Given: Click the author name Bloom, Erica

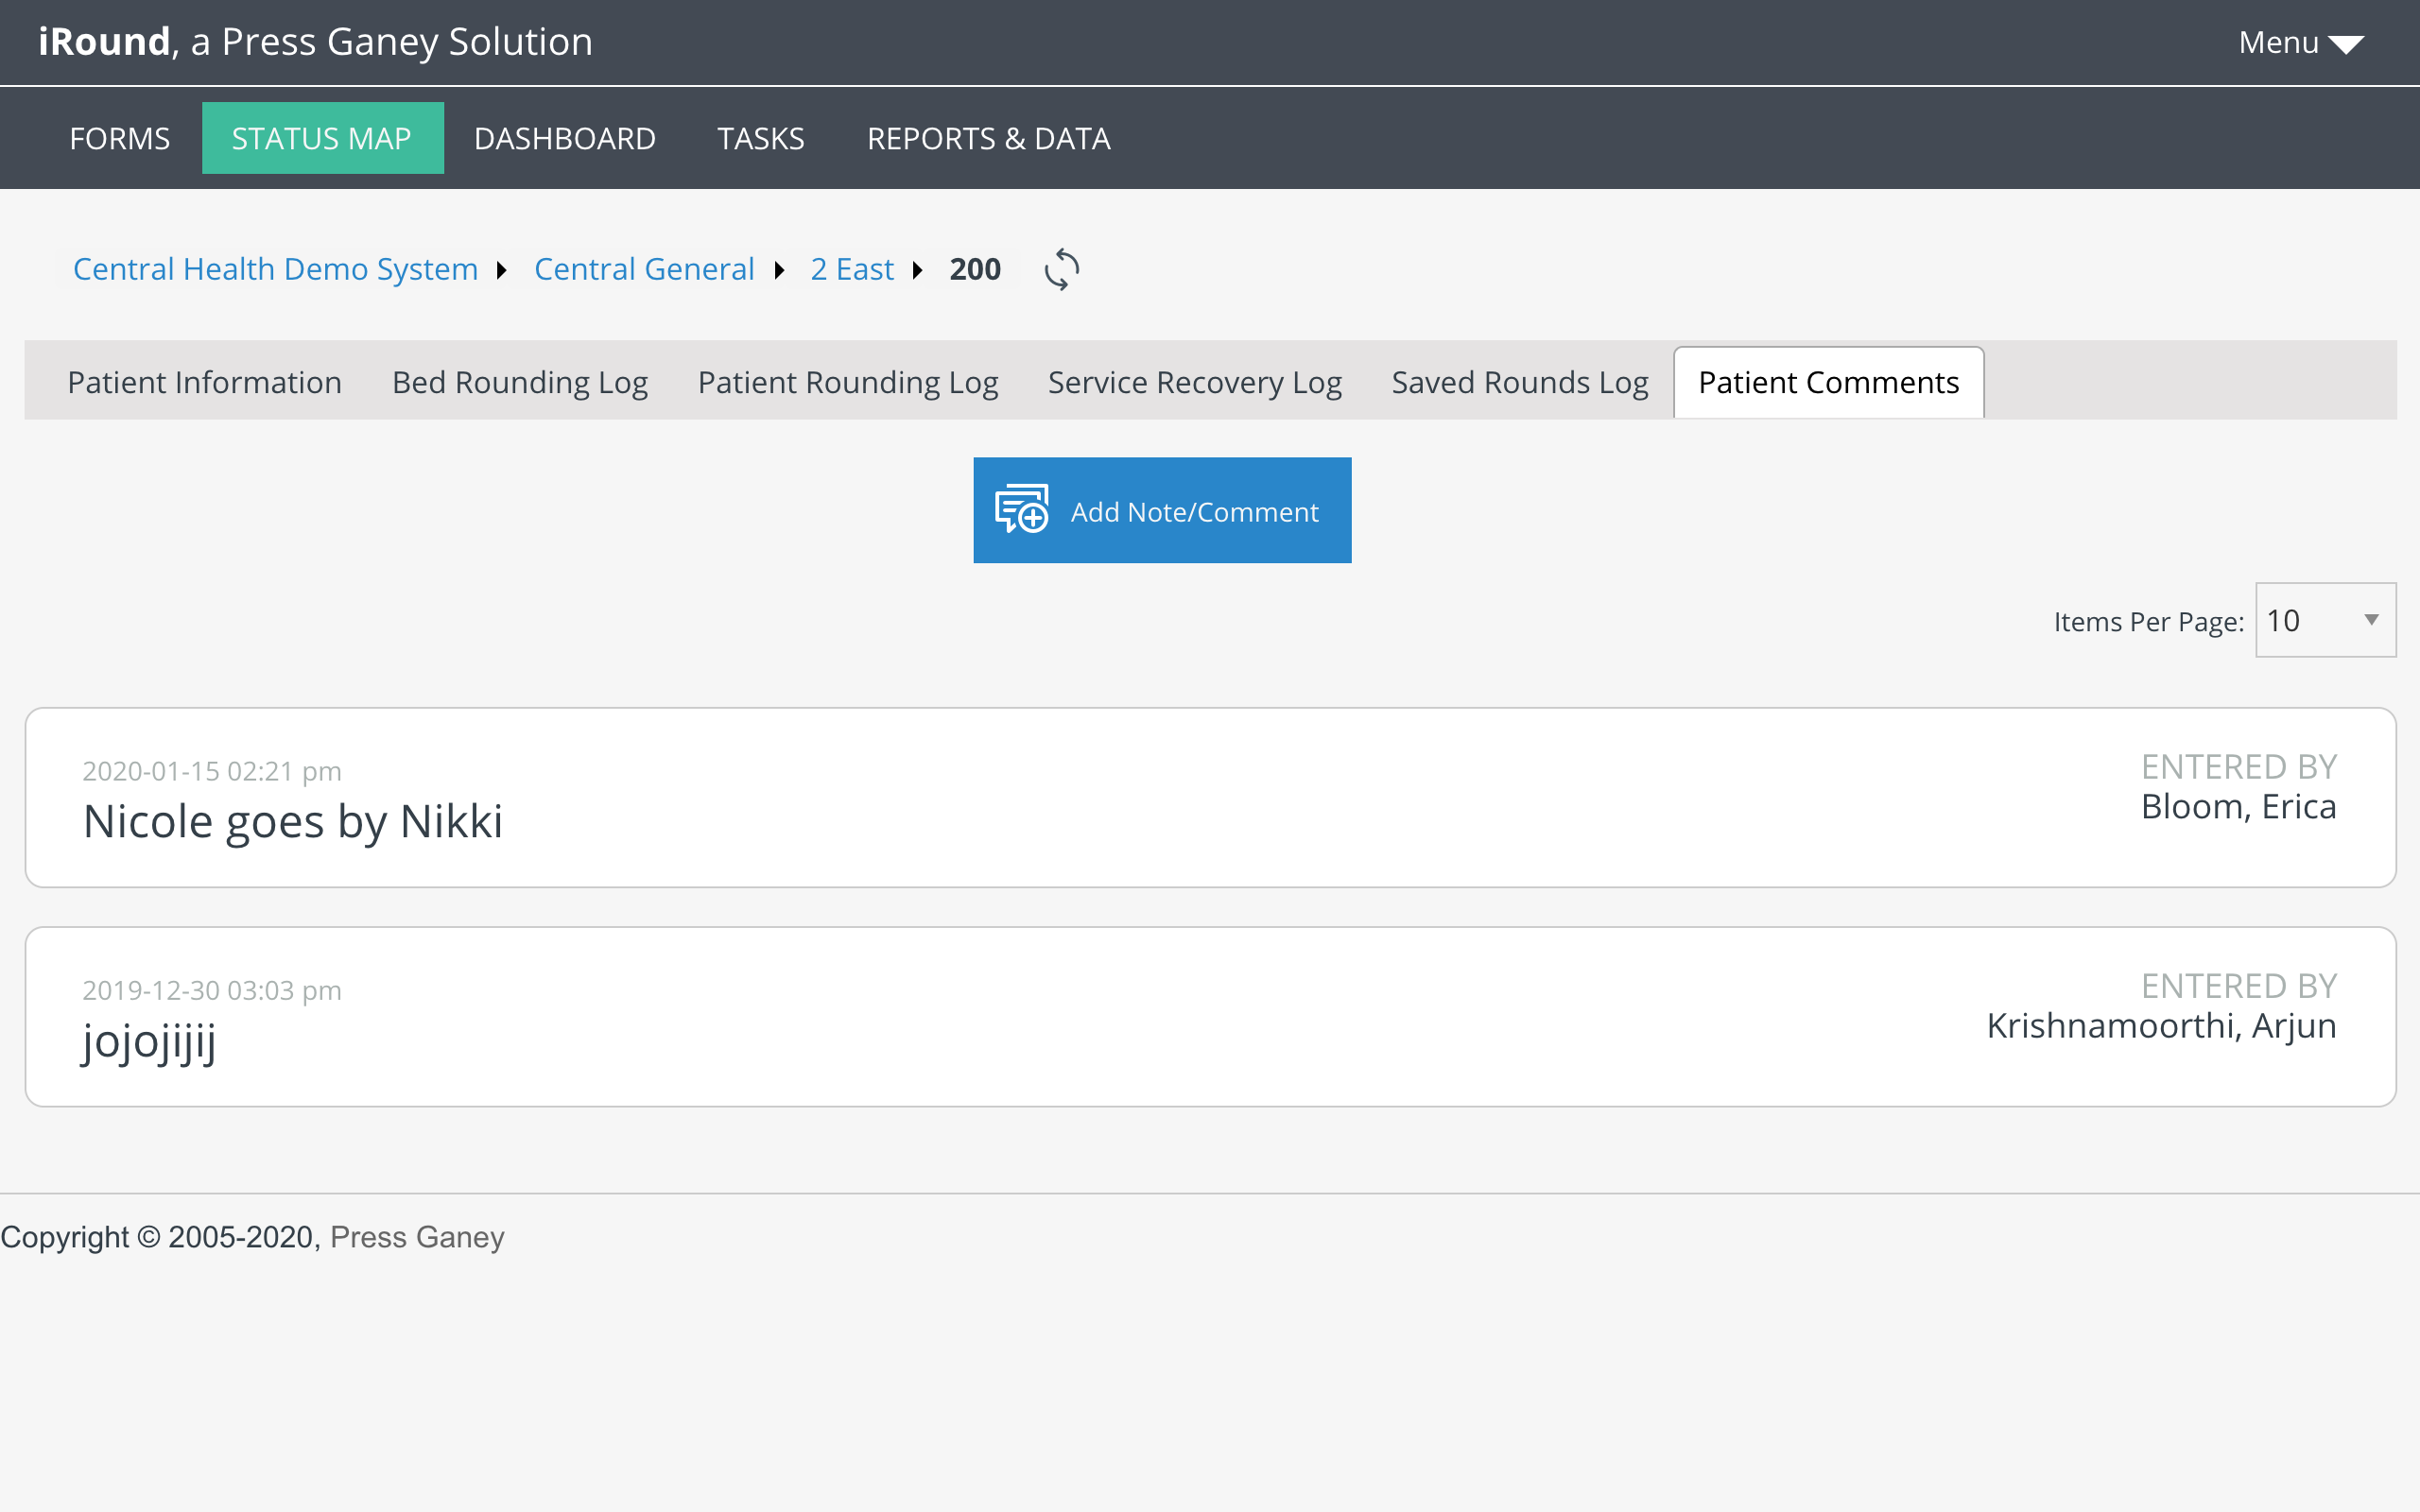Looking at the screenshot, I should (2238, 807).
